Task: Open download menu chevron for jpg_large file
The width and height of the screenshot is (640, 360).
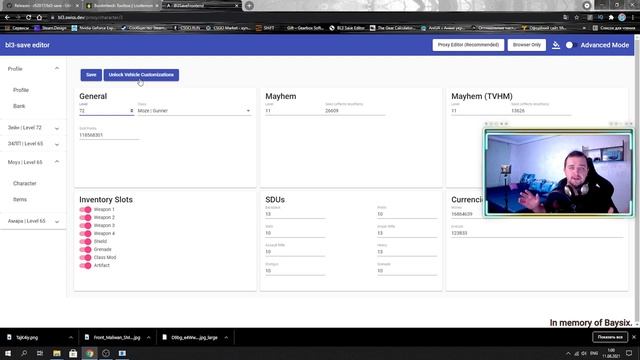Action: click(x=226, y=338)
